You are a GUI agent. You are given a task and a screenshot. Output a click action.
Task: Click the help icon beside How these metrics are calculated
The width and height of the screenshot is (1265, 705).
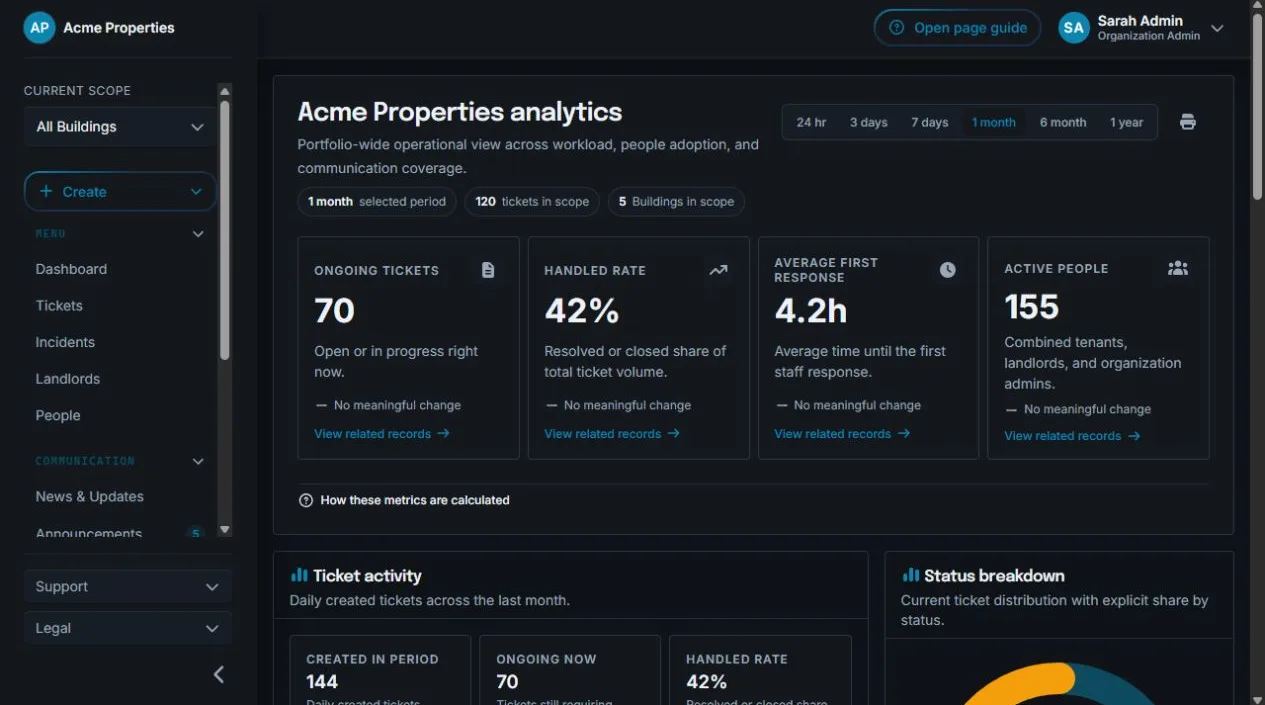click(x=306, y=500)
